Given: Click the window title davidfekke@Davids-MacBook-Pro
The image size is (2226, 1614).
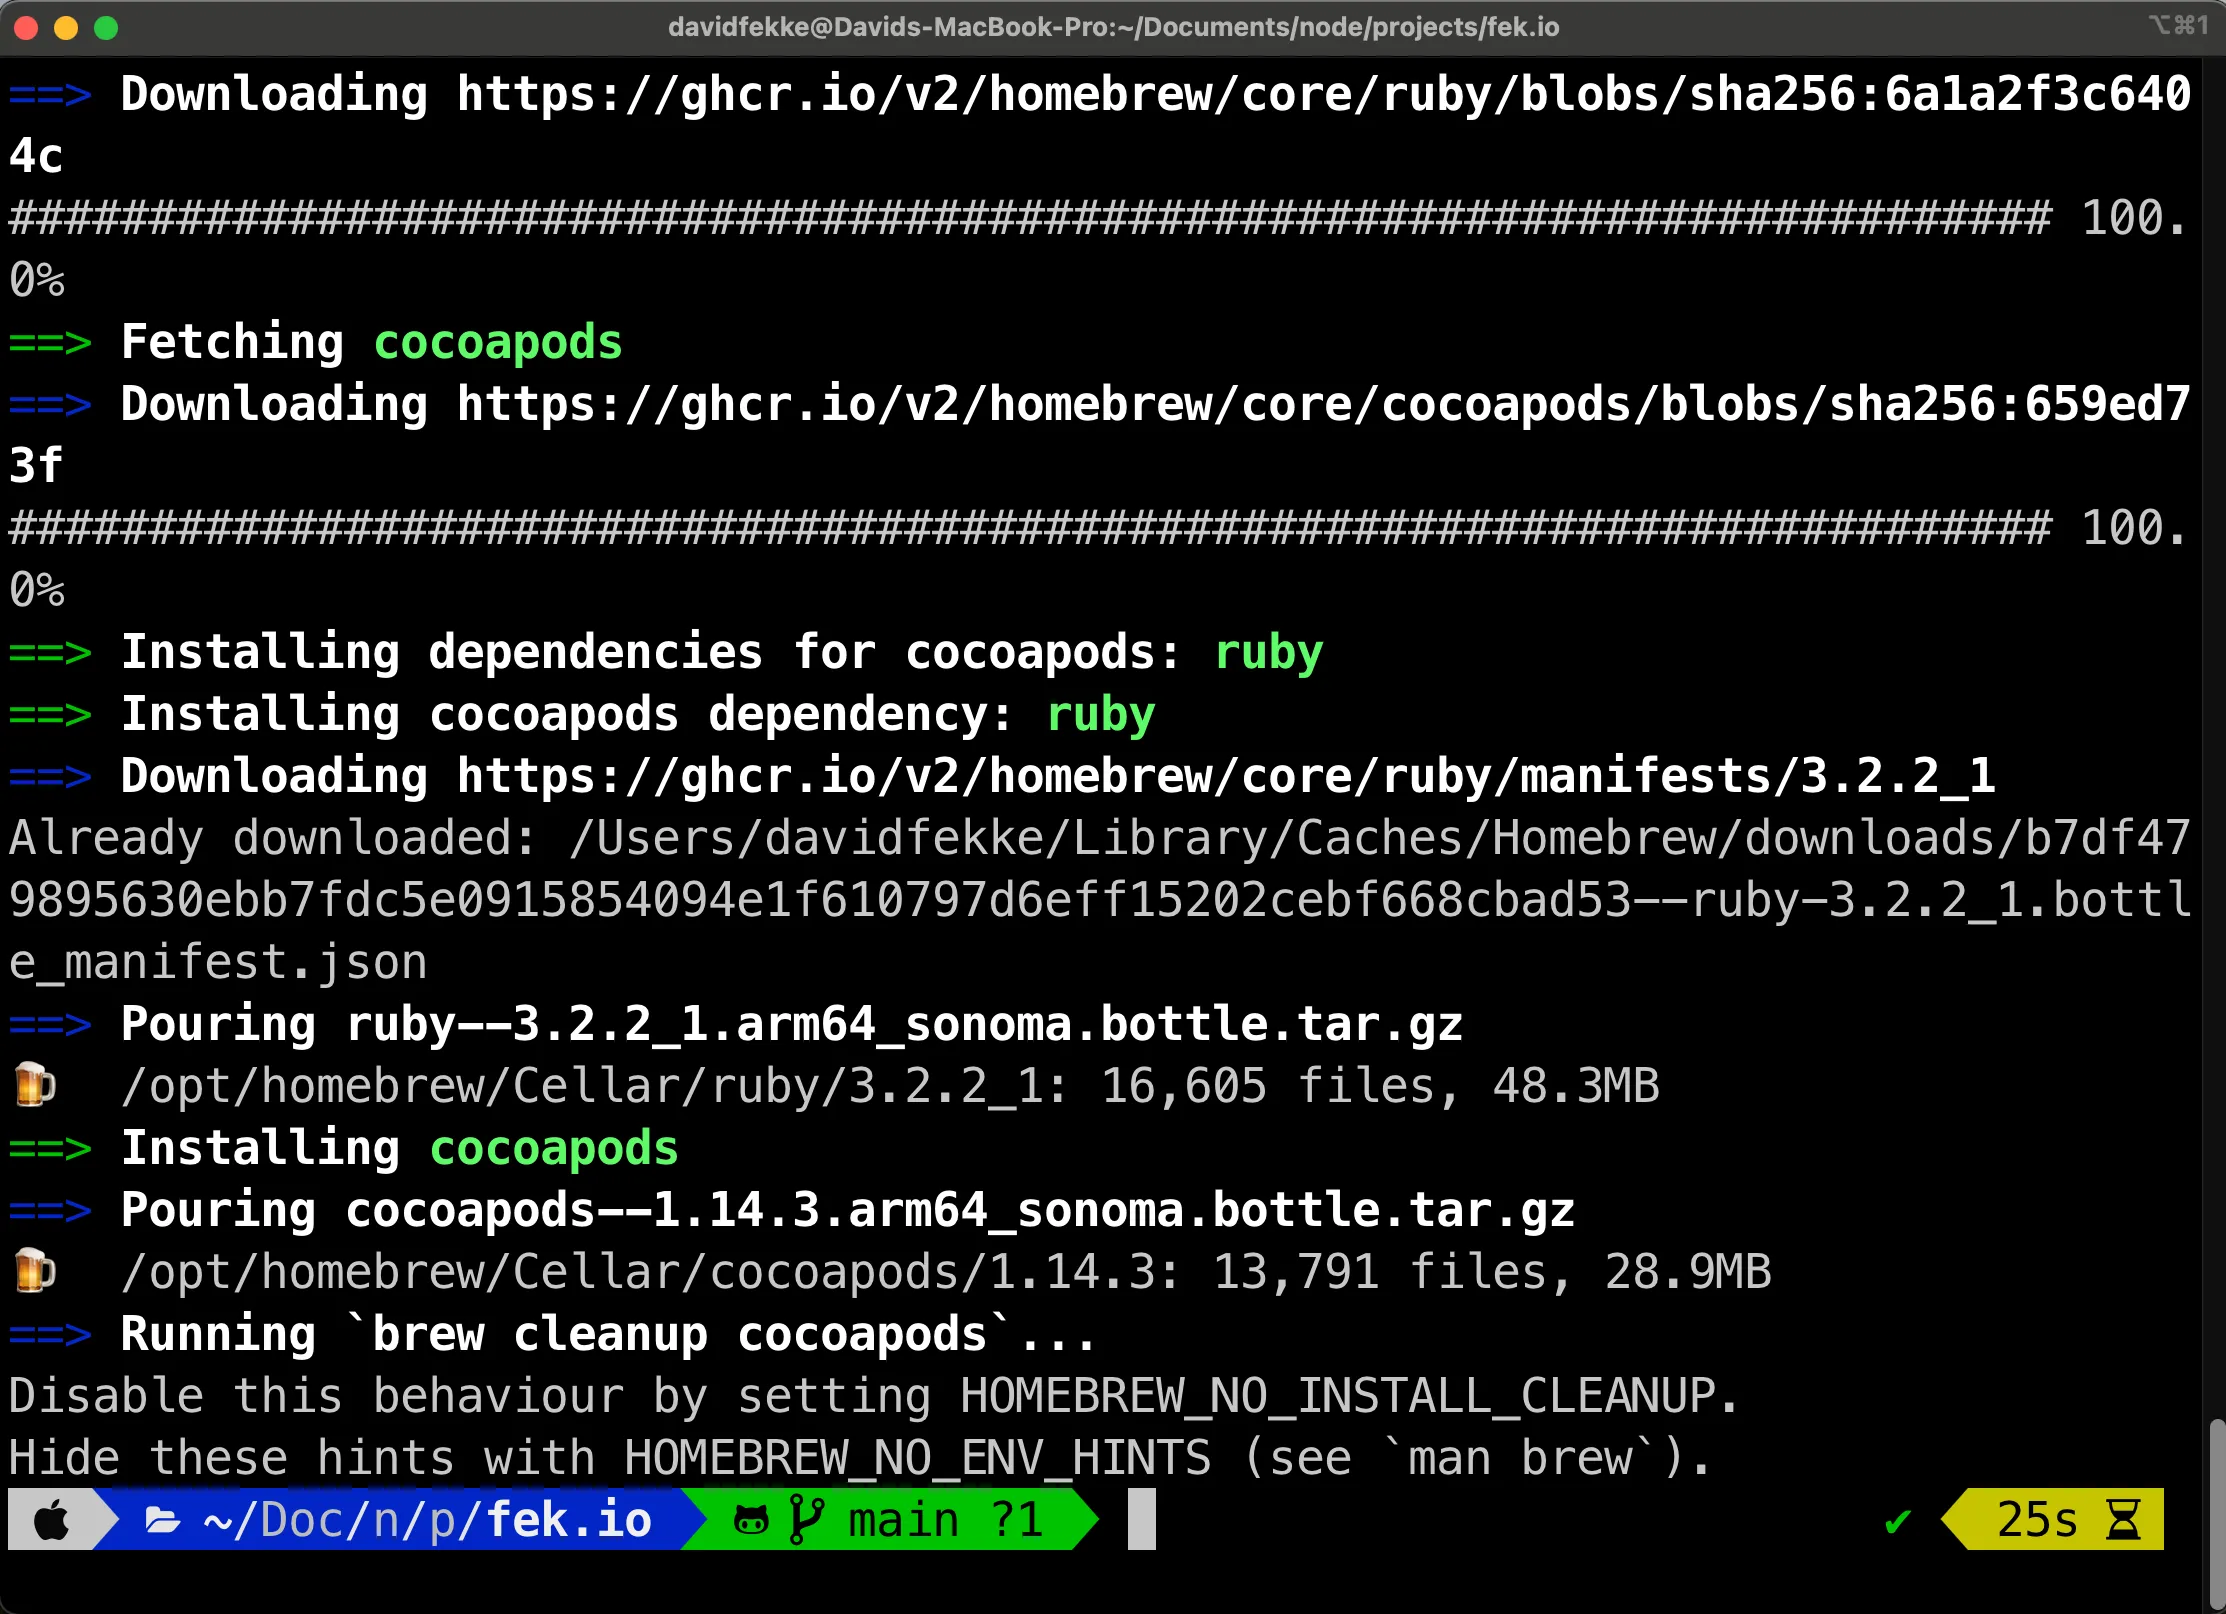Looking at the screenshot, I should click(x=1113, y=26).
